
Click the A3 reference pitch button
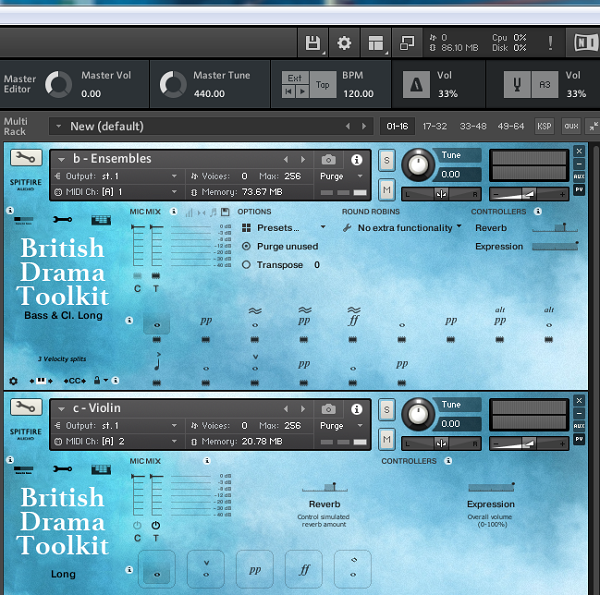(x=545, y=84)
